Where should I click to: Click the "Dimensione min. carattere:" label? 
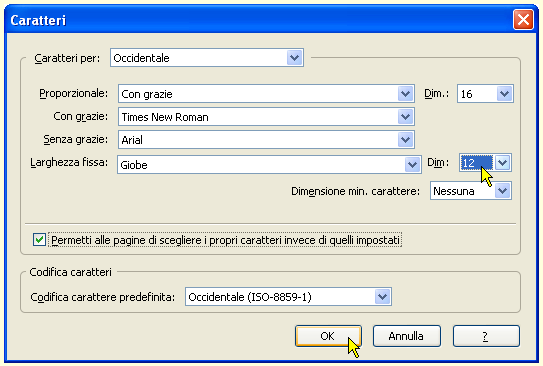355,191
